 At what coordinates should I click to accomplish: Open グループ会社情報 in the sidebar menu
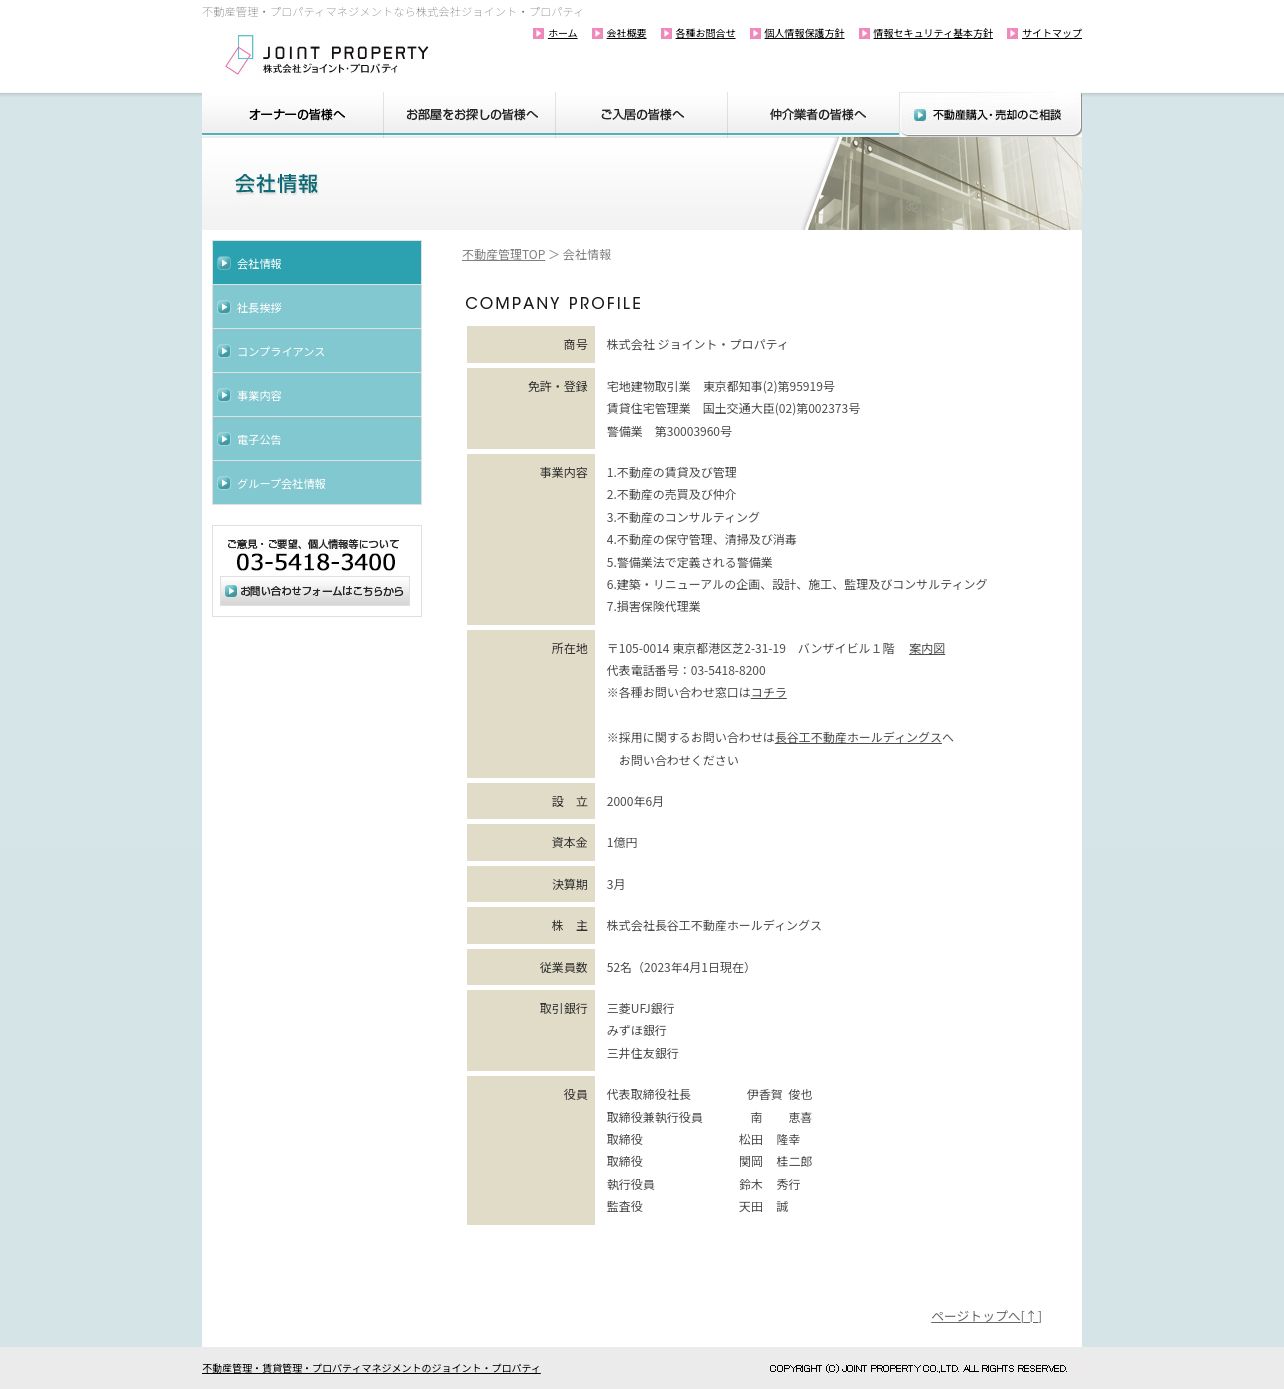tap(317, 483)
